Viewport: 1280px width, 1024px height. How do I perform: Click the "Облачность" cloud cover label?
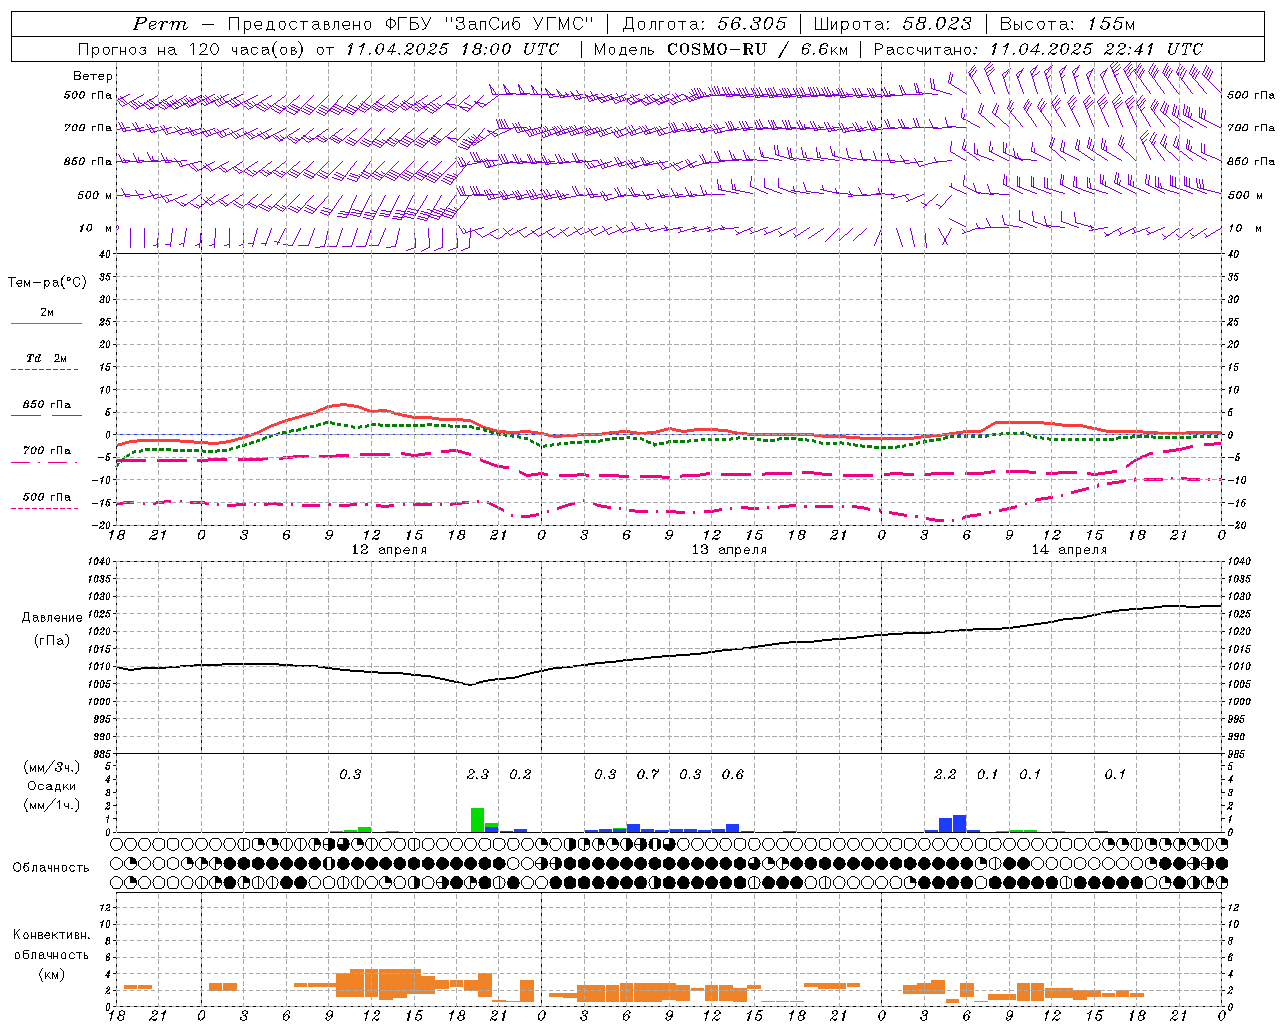click(x=51, y=868)
